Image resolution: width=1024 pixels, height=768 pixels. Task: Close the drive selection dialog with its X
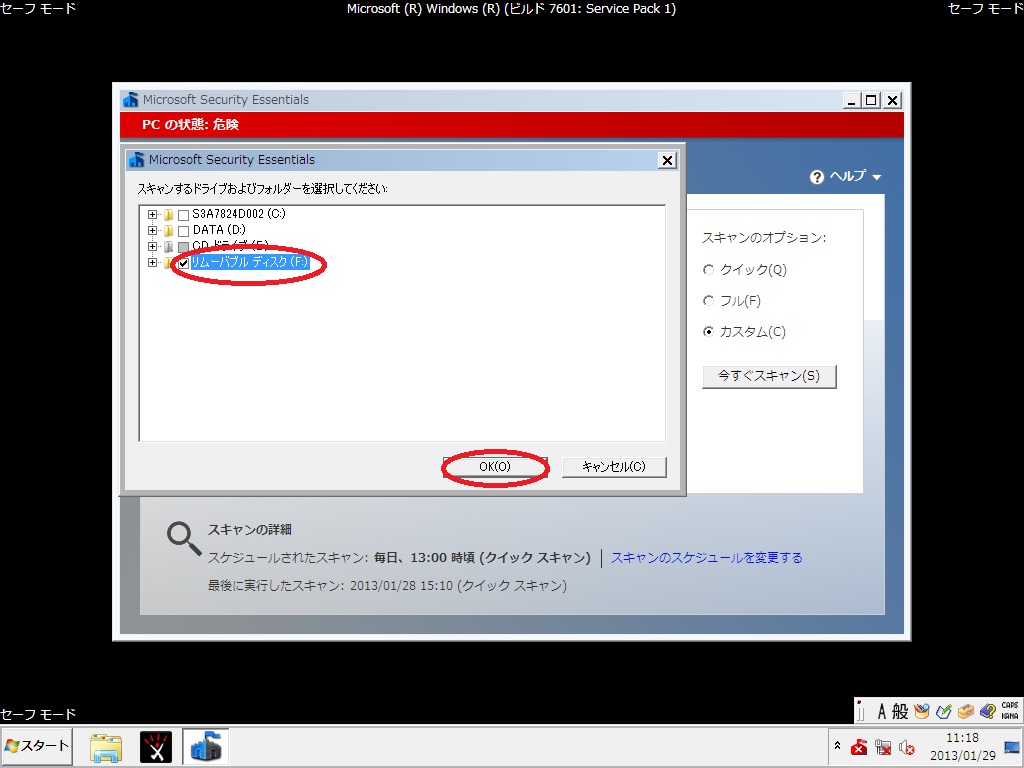coord(667,160)
